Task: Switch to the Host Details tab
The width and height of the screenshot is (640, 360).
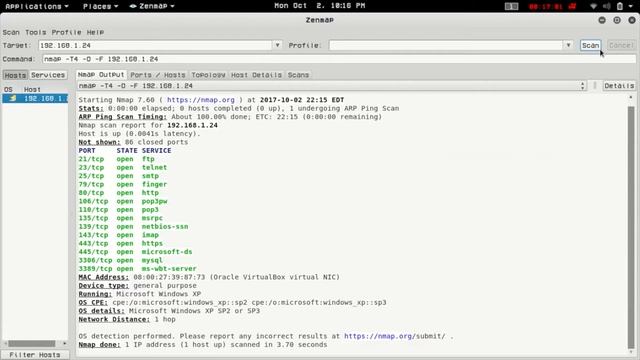Action: click(256, 75)
